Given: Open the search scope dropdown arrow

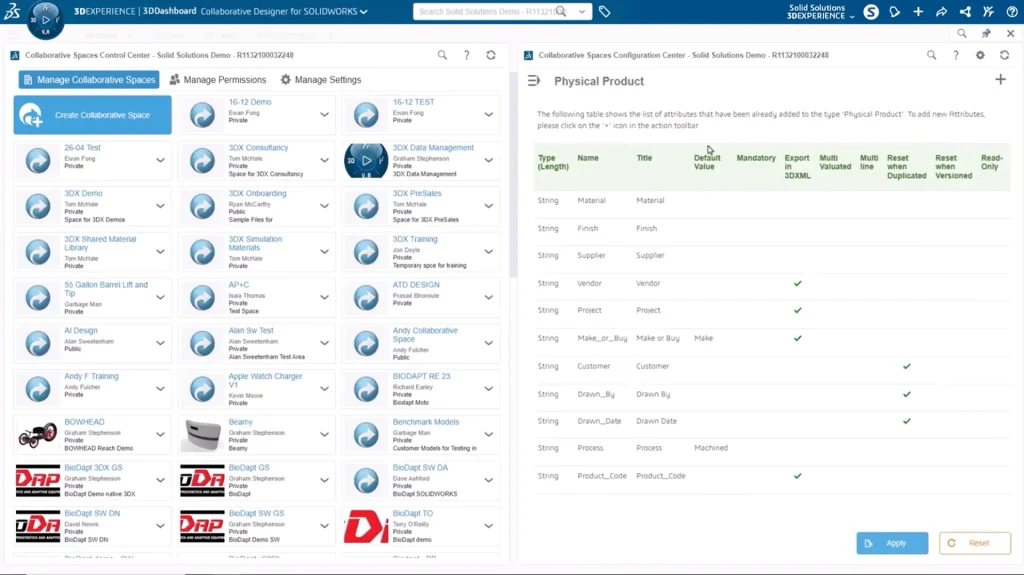Looking at the screenshot, I should (581, 12).
